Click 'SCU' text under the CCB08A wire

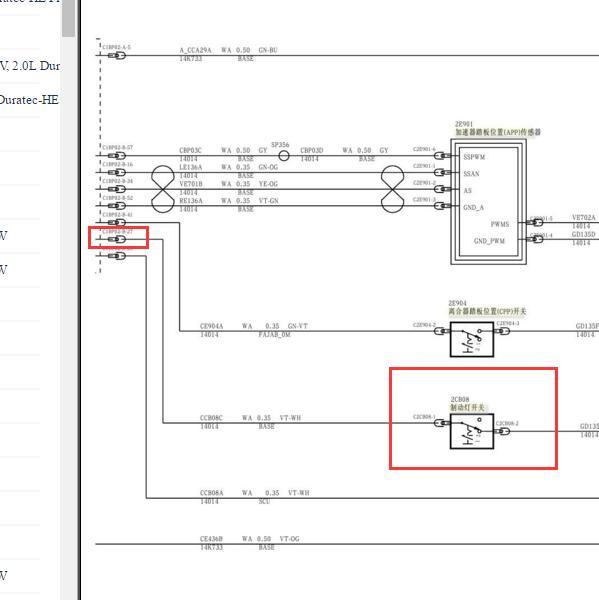[x=264, y=501]
